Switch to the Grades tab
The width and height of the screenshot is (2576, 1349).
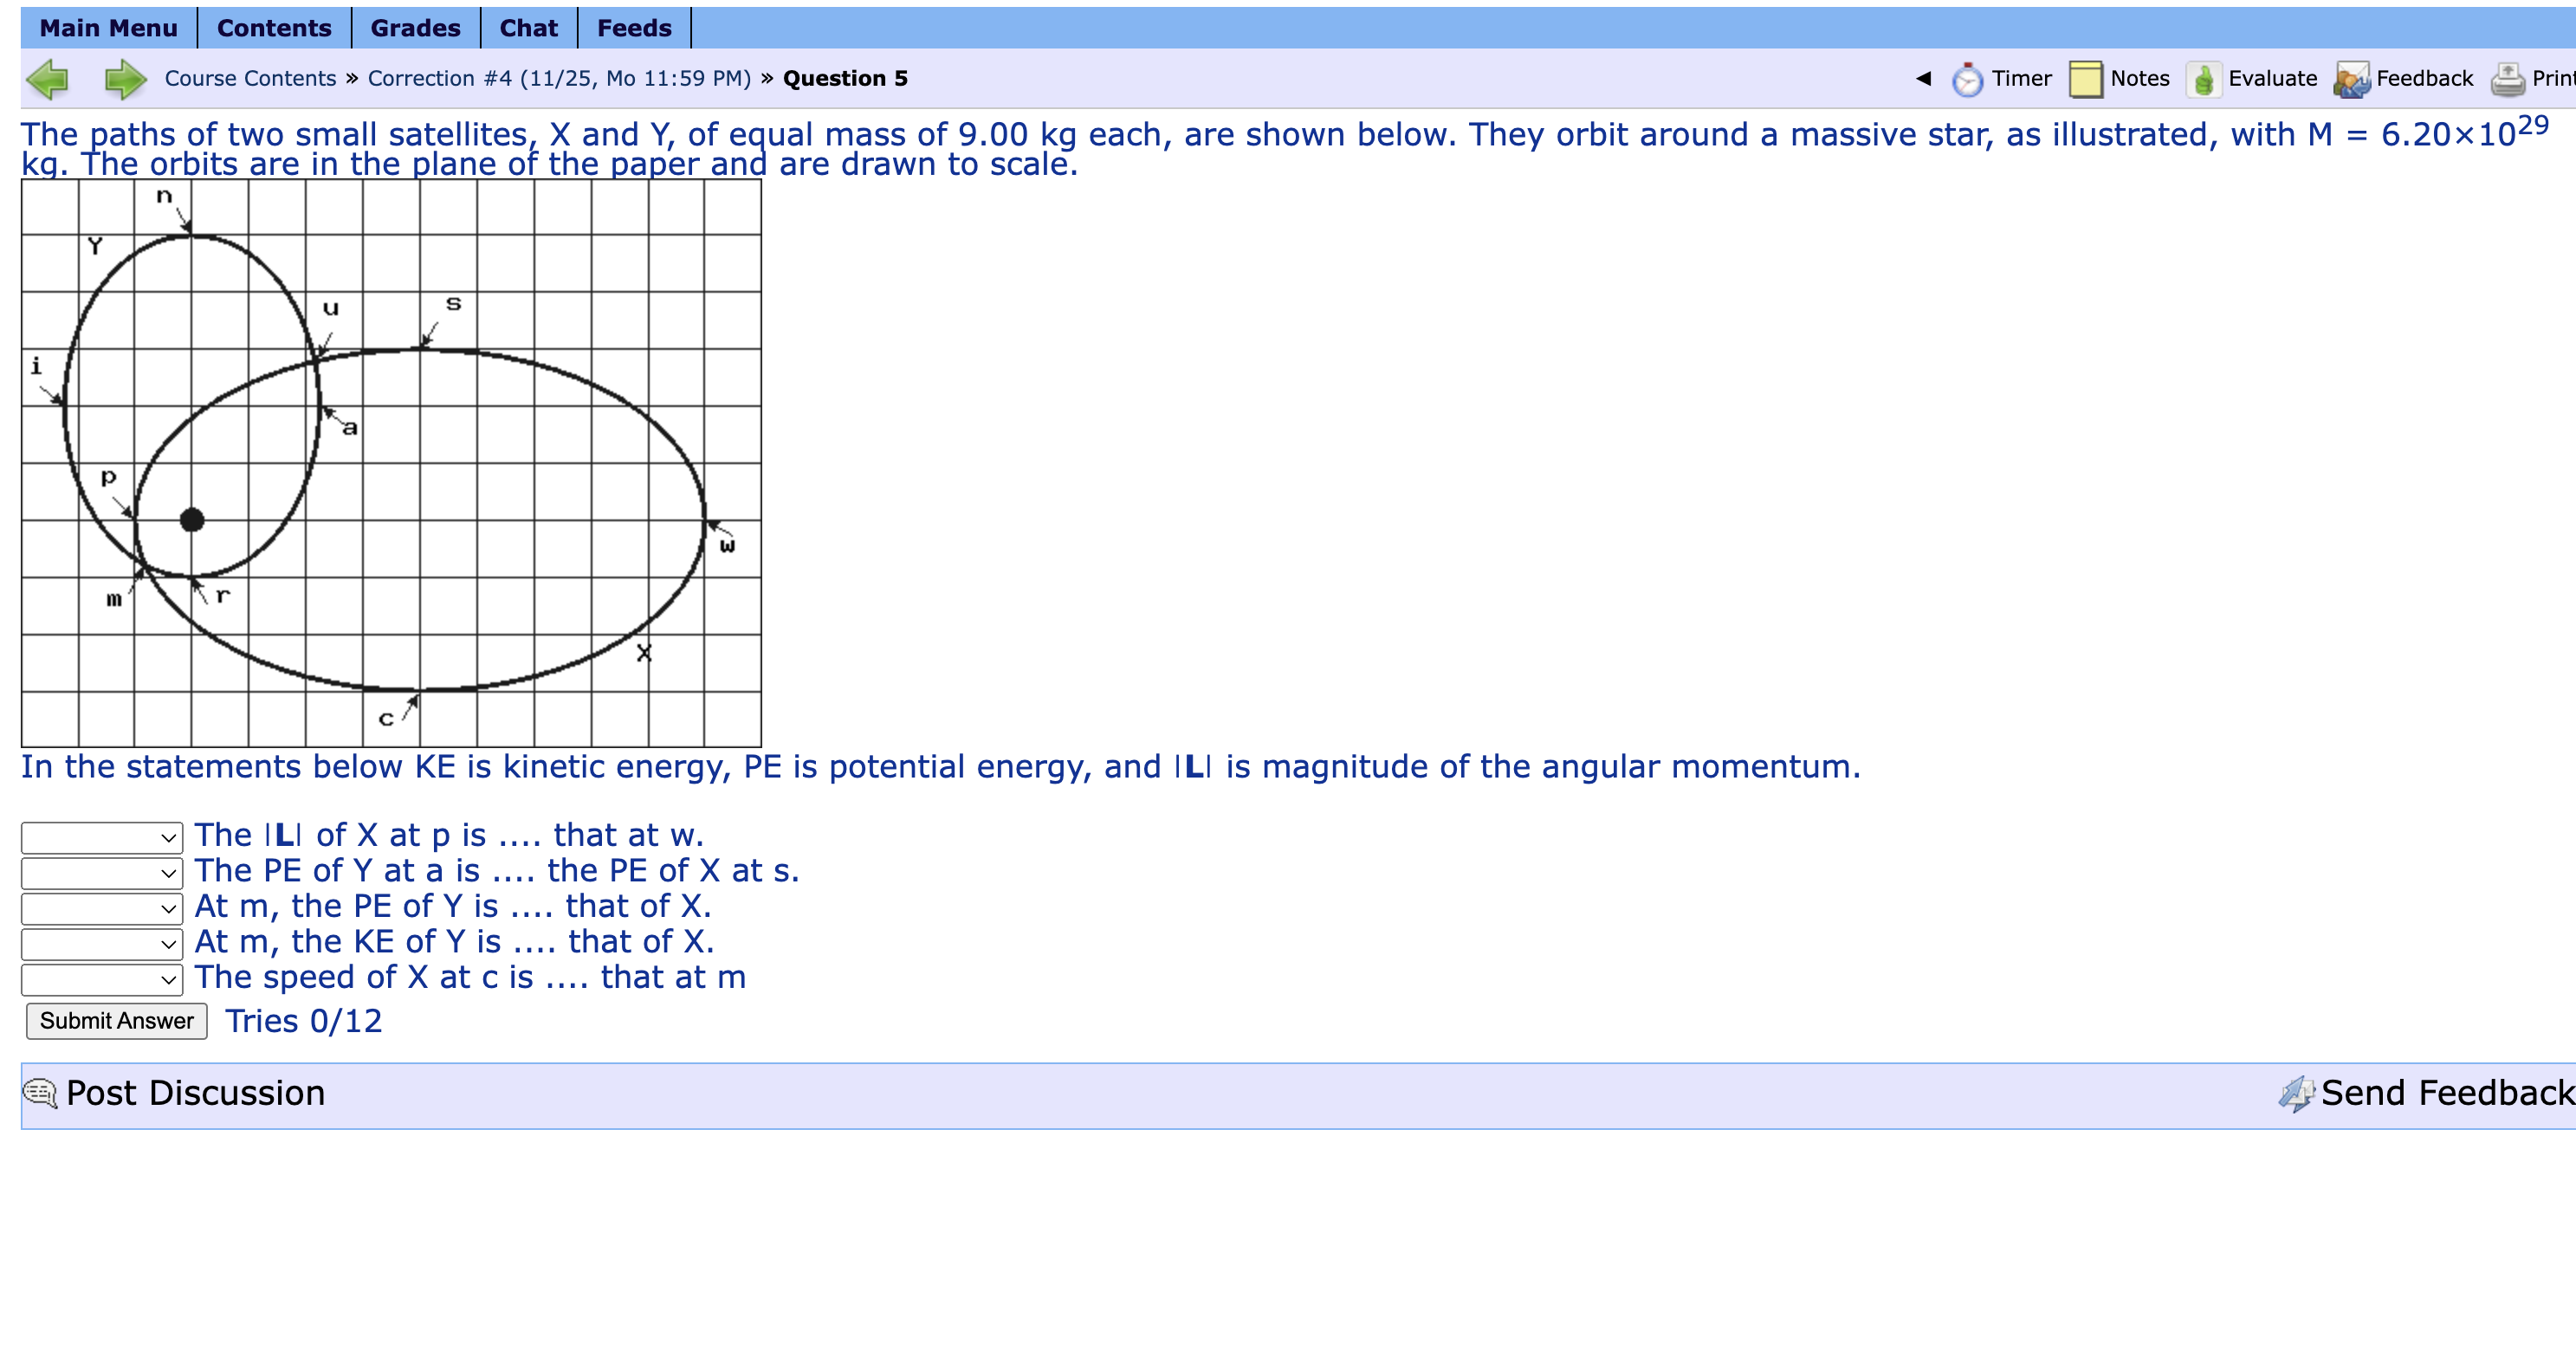pyautogui.click(x=415, y=27)
